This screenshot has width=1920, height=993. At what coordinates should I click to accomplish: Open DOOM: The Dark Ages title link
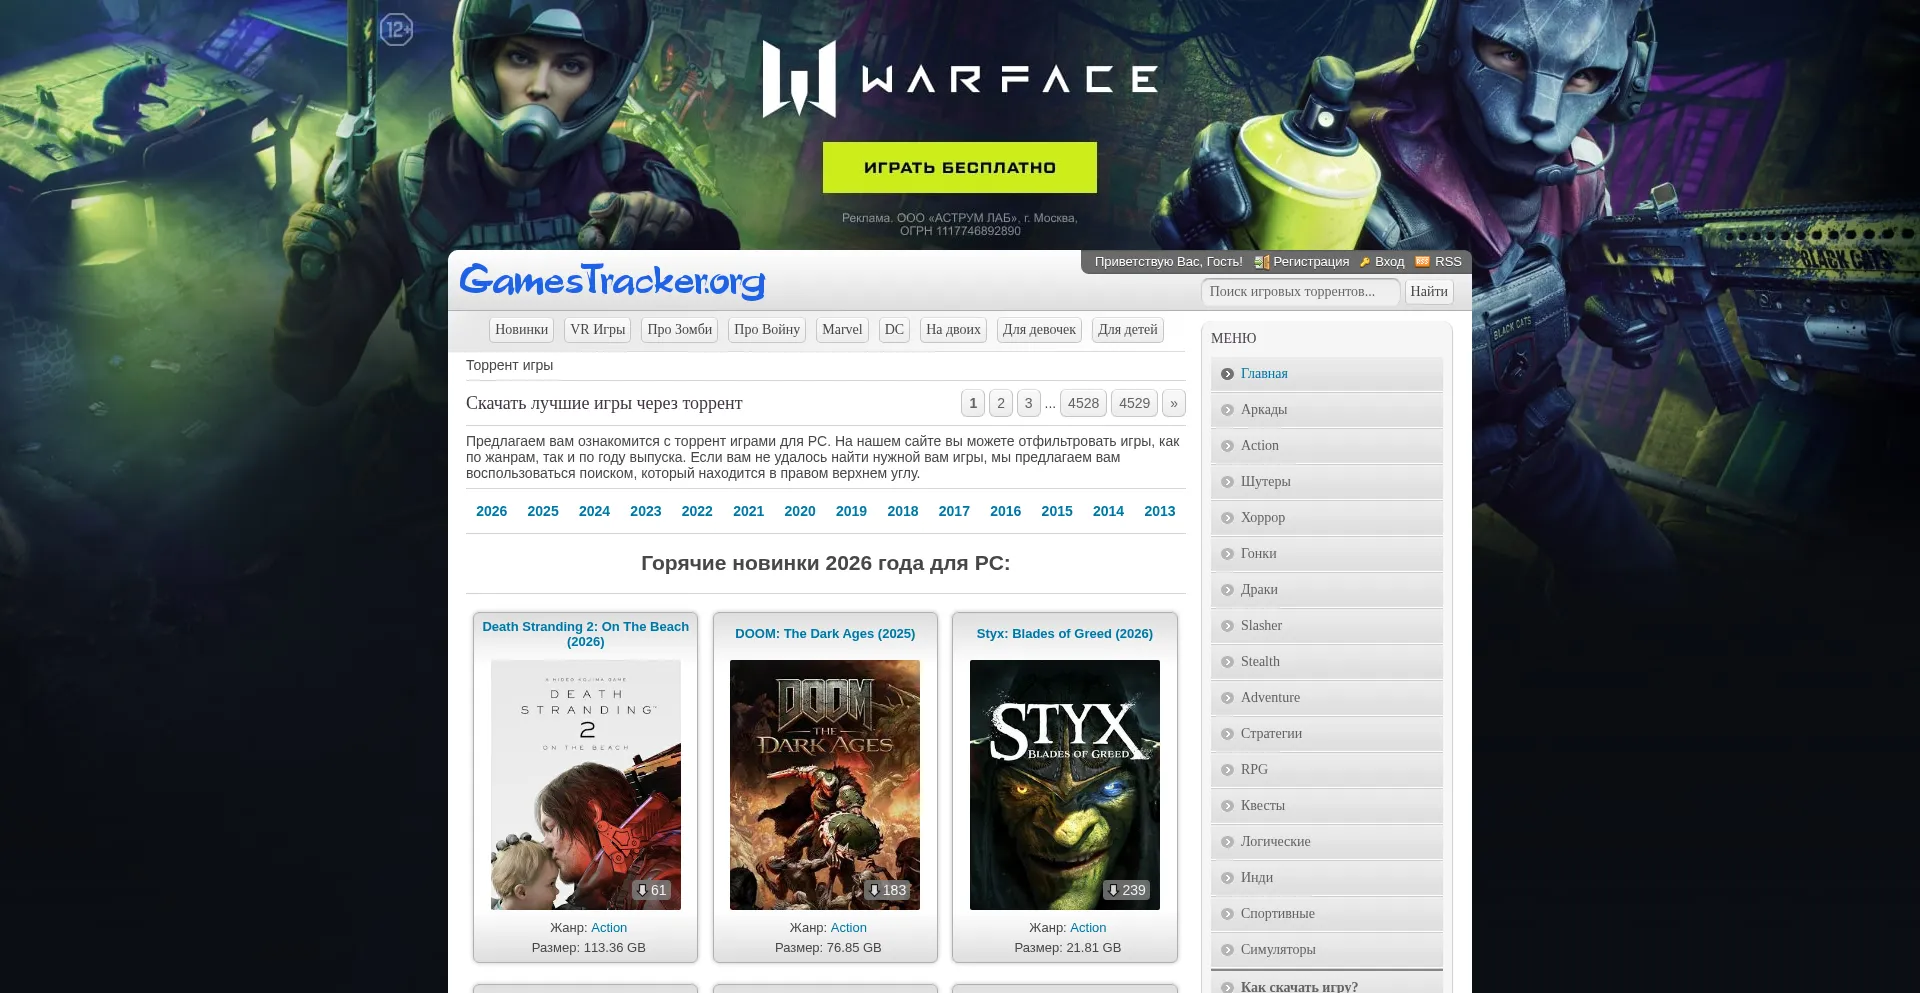(x=825, y=634)
